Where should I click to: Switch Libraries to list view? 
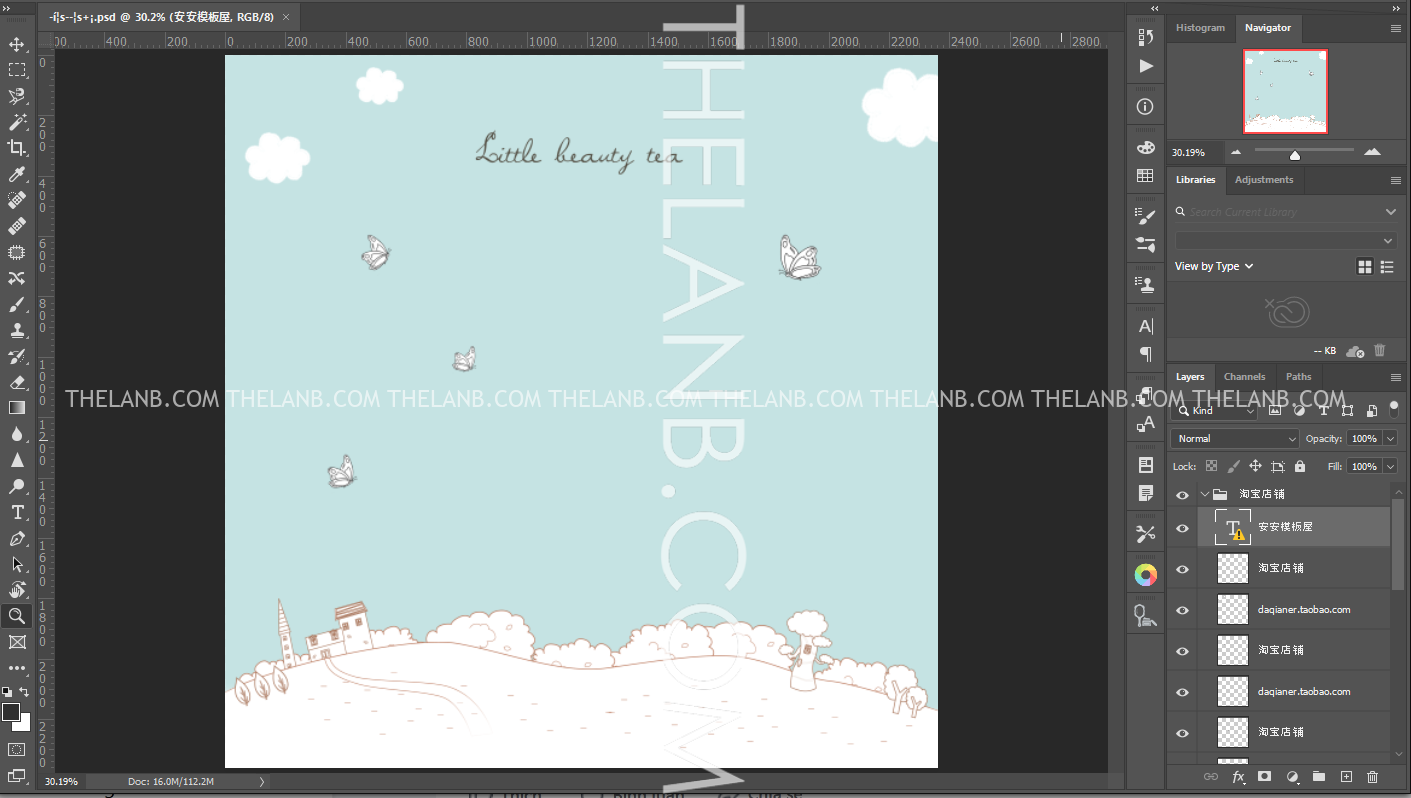[x=1387, y=267]
